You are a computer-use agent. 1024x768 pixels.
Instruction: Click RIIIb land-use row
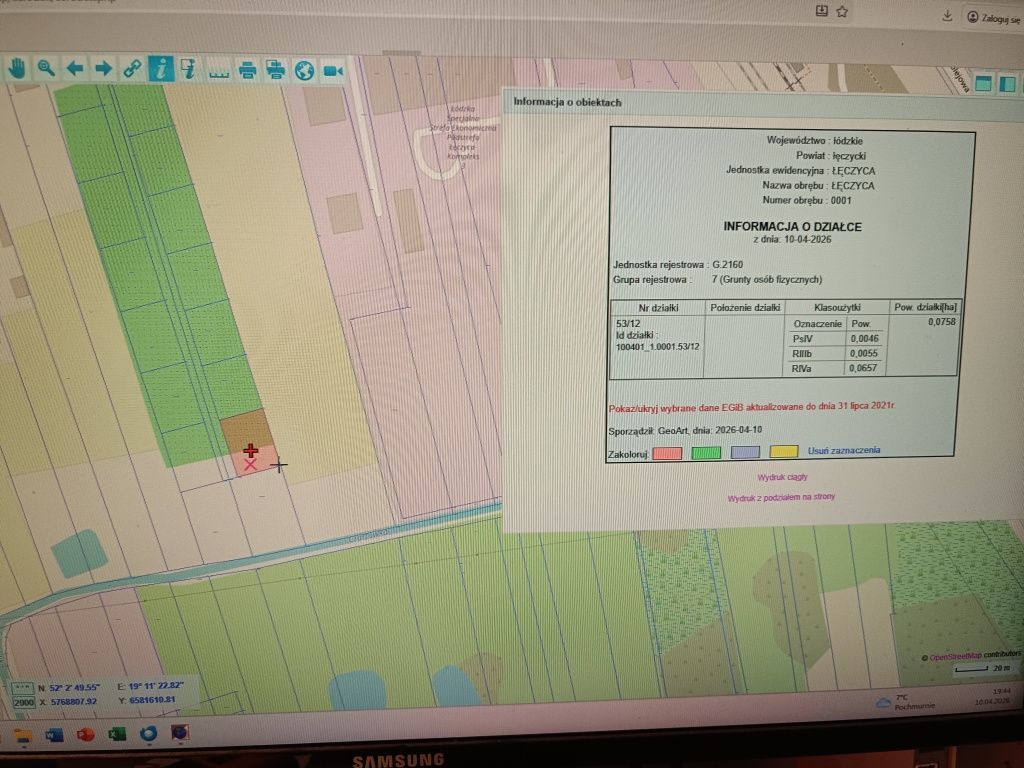[837, 353]
